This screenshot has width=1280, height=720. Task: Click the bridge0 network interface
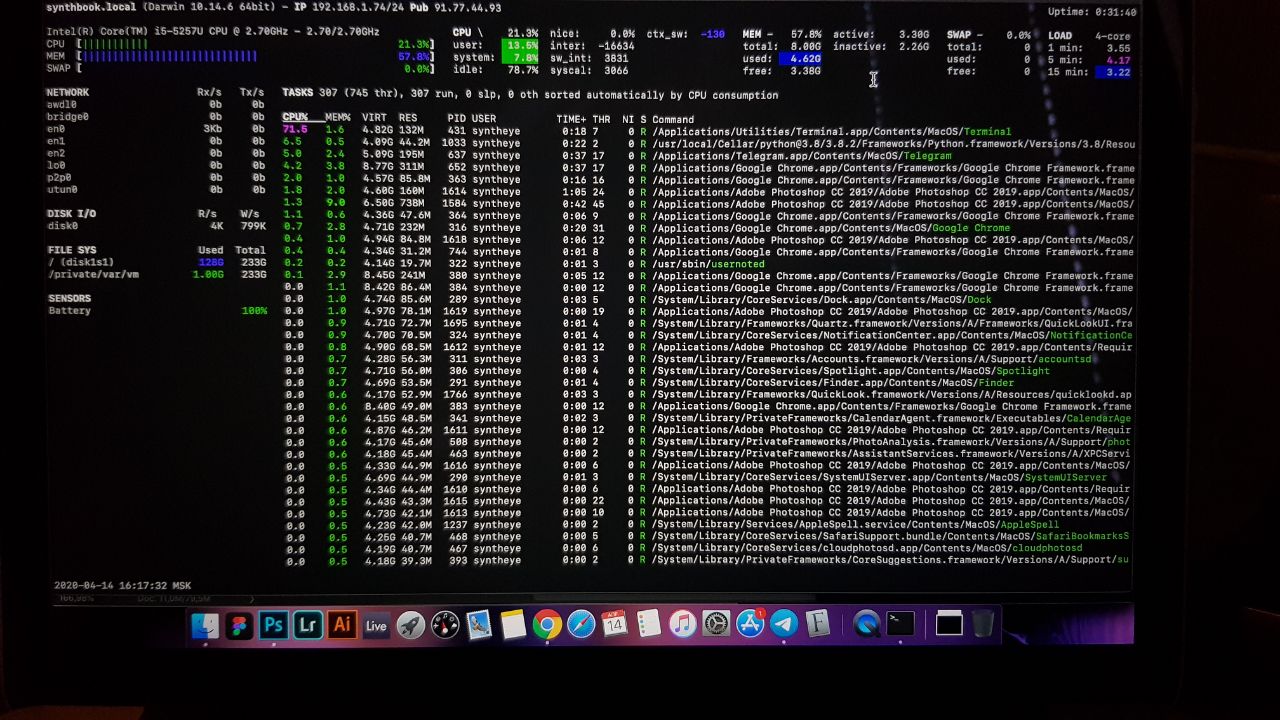pos(156,117)
